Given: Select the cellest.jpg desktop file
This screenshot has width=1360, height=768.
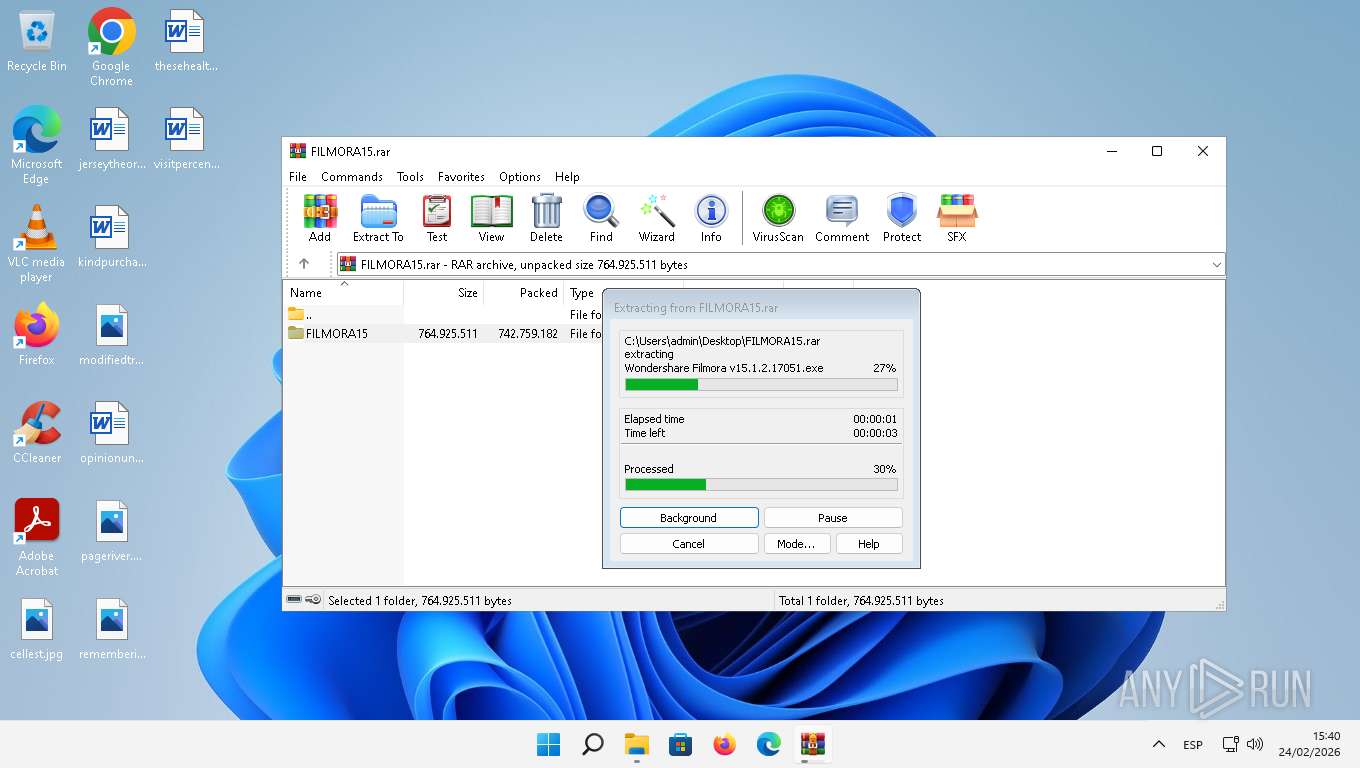Looking at the screenshot, I should (x=37, y=630).
